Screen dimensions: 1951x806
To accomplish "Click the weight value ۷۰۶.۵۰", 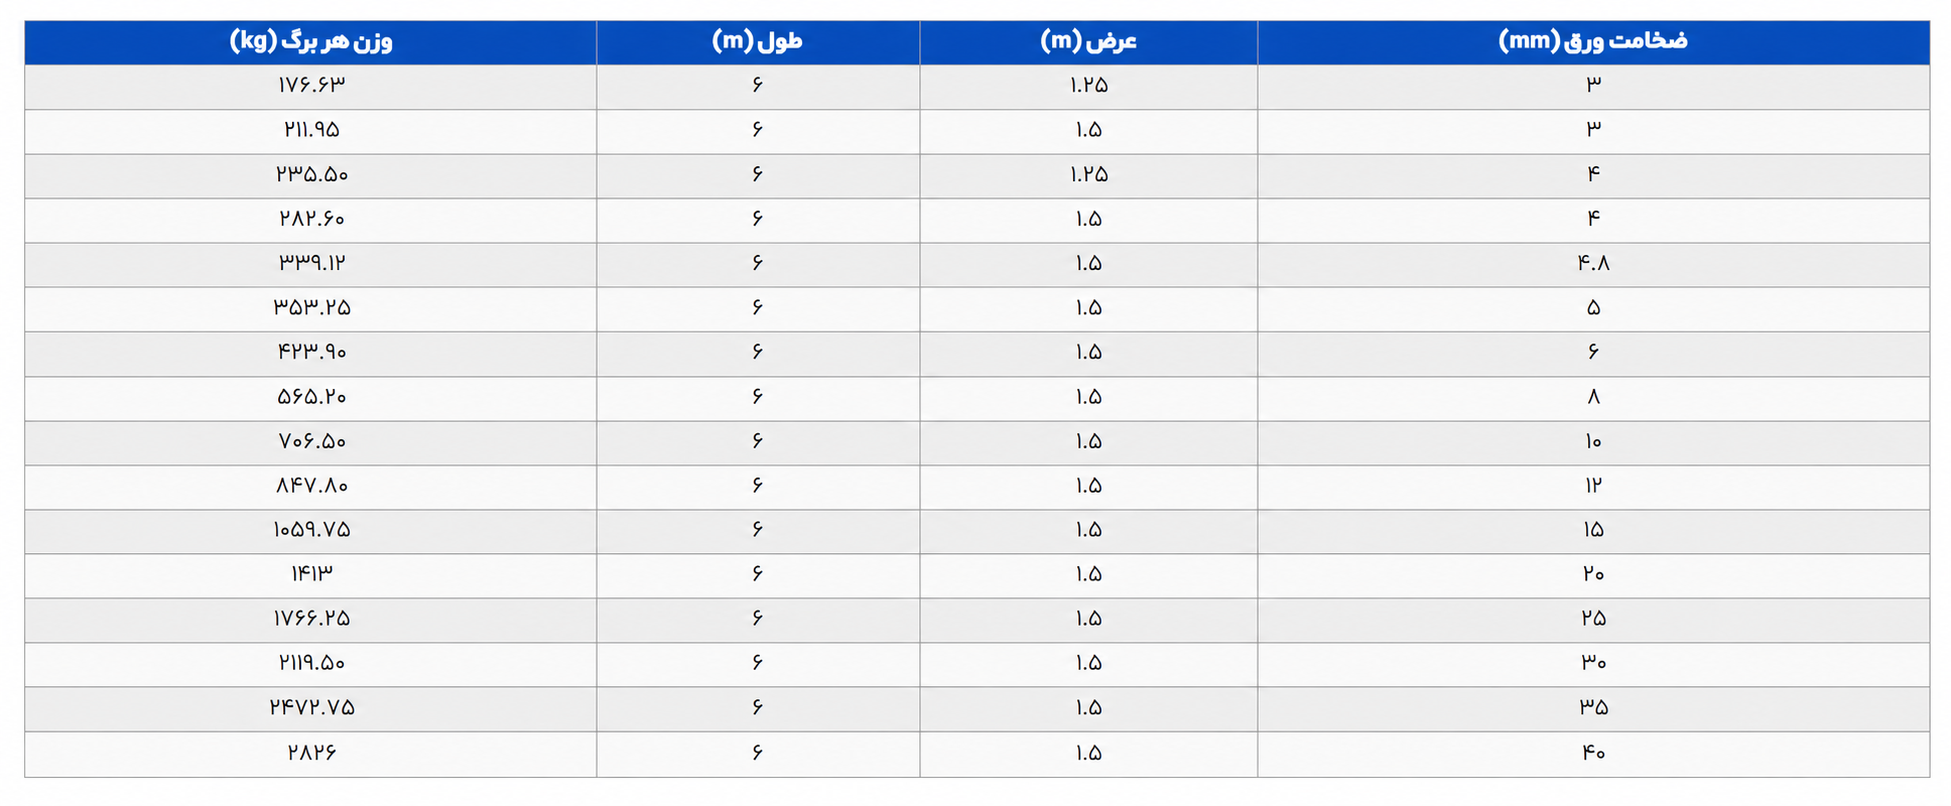I will pos(312,441).
